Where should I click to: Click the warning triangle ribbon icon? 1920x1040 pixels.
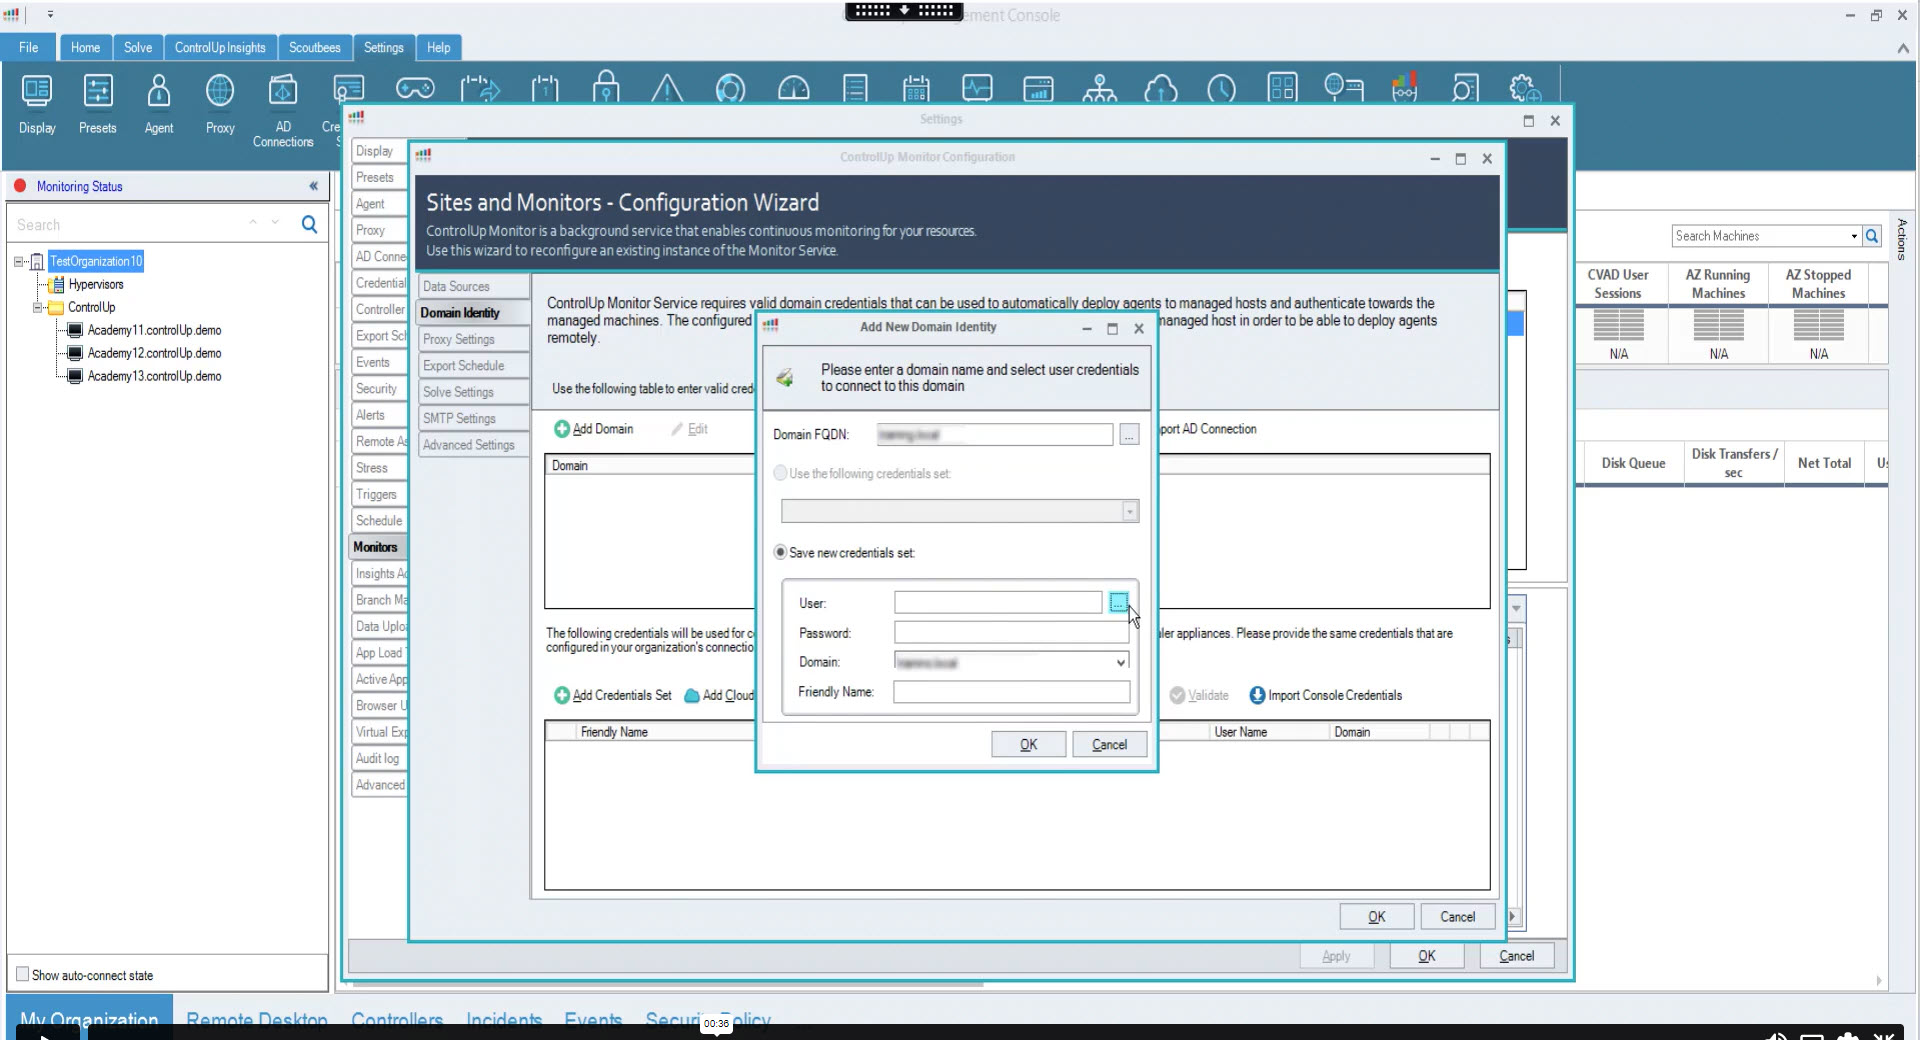[667, 89]
